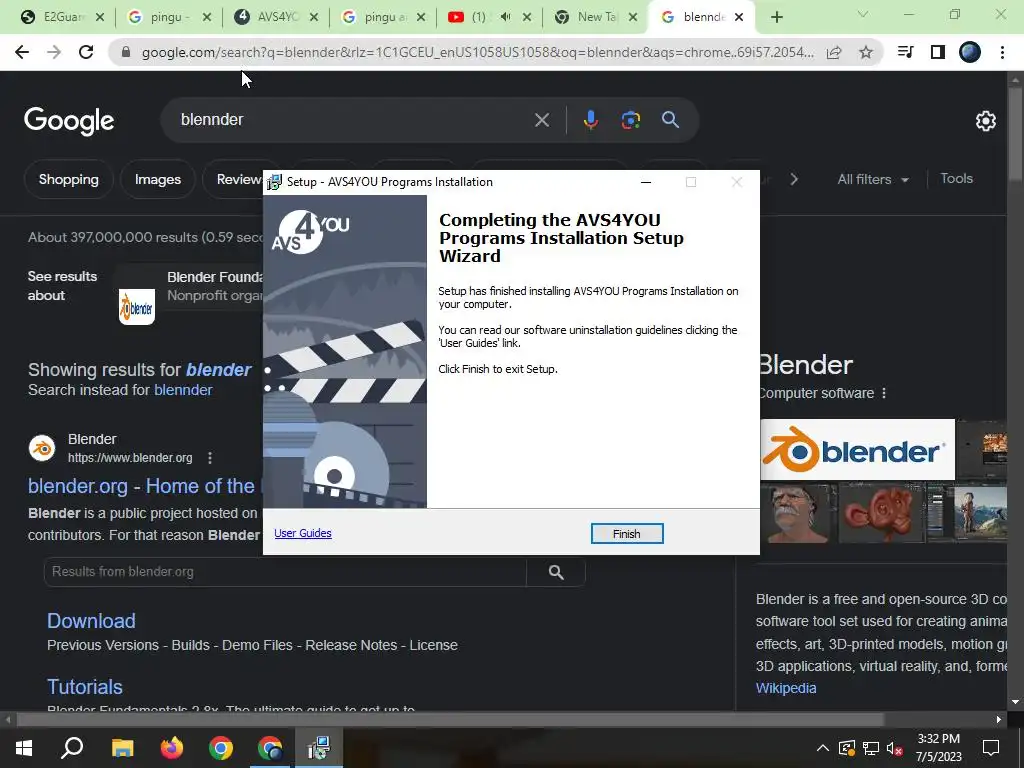
Task: Select the AVS4YOU setup taskbar icon
Action: point(319,748)
